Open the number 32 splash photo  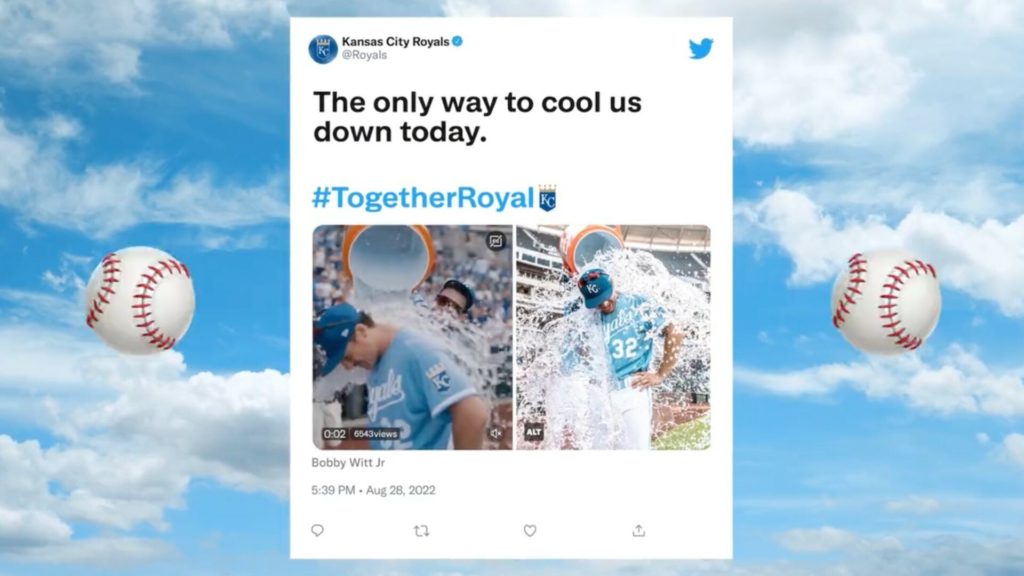coord(613,337)
